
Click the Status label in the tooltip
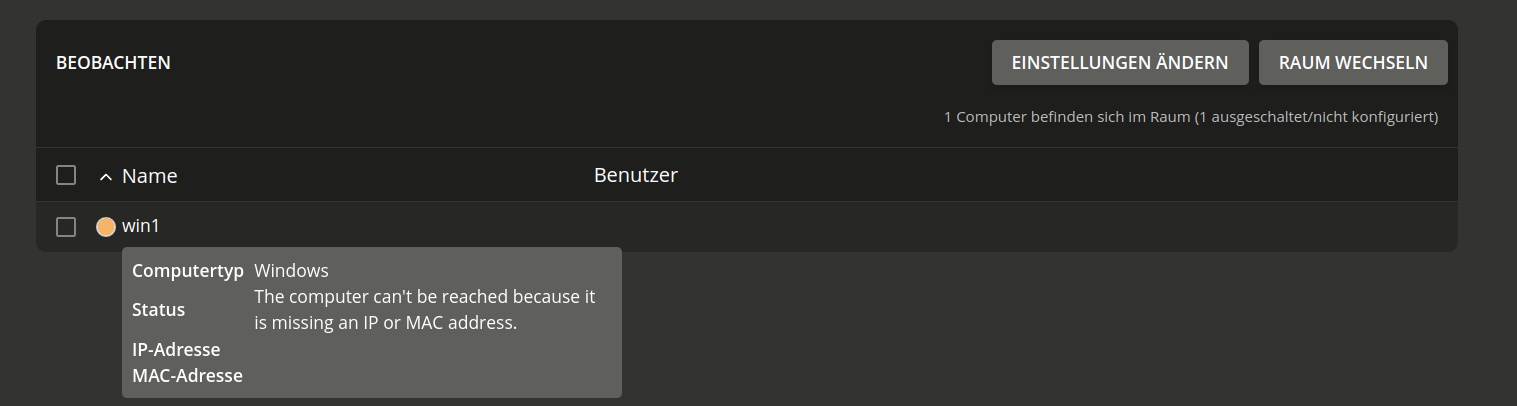point(158,310)
